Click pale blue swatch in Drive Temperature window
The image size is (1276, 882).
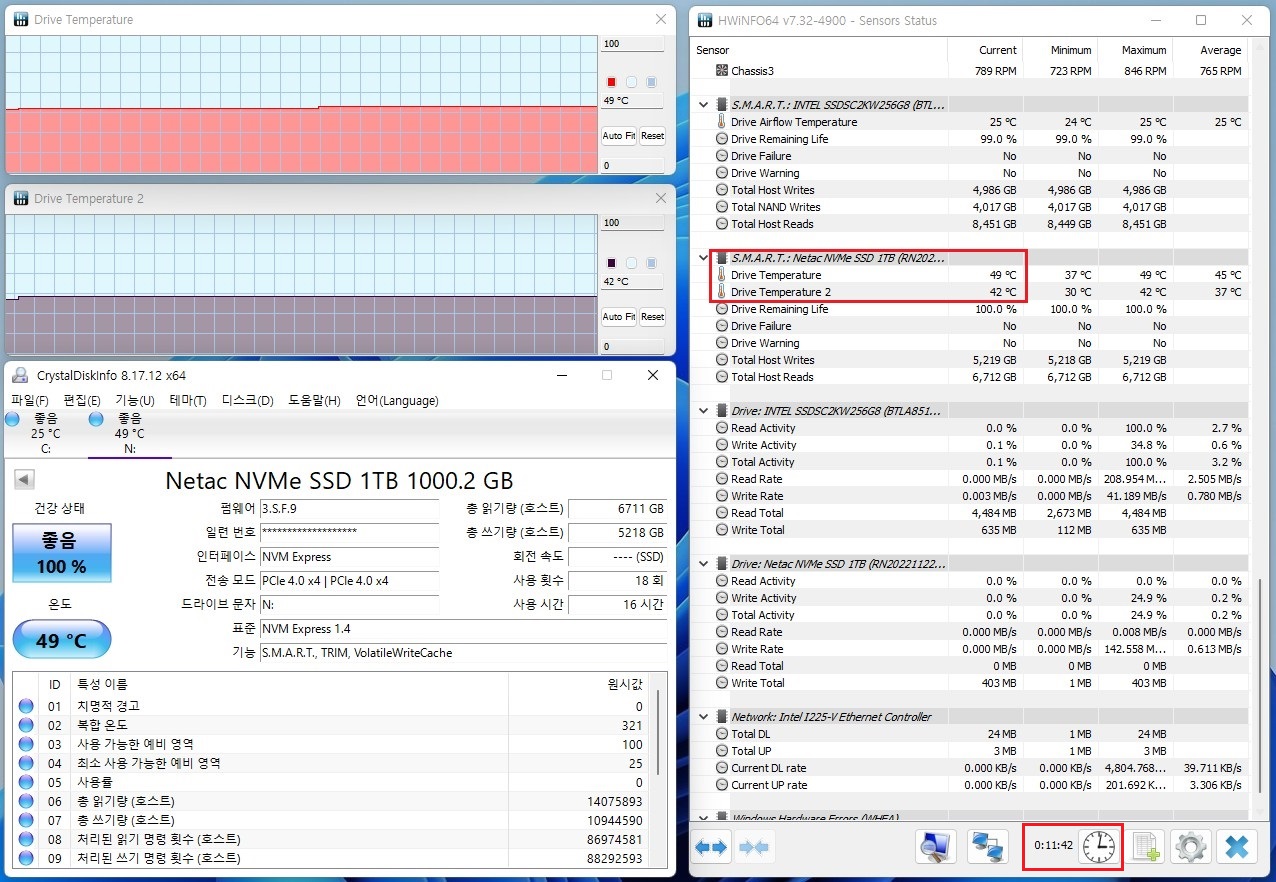(x=631, y=82)
